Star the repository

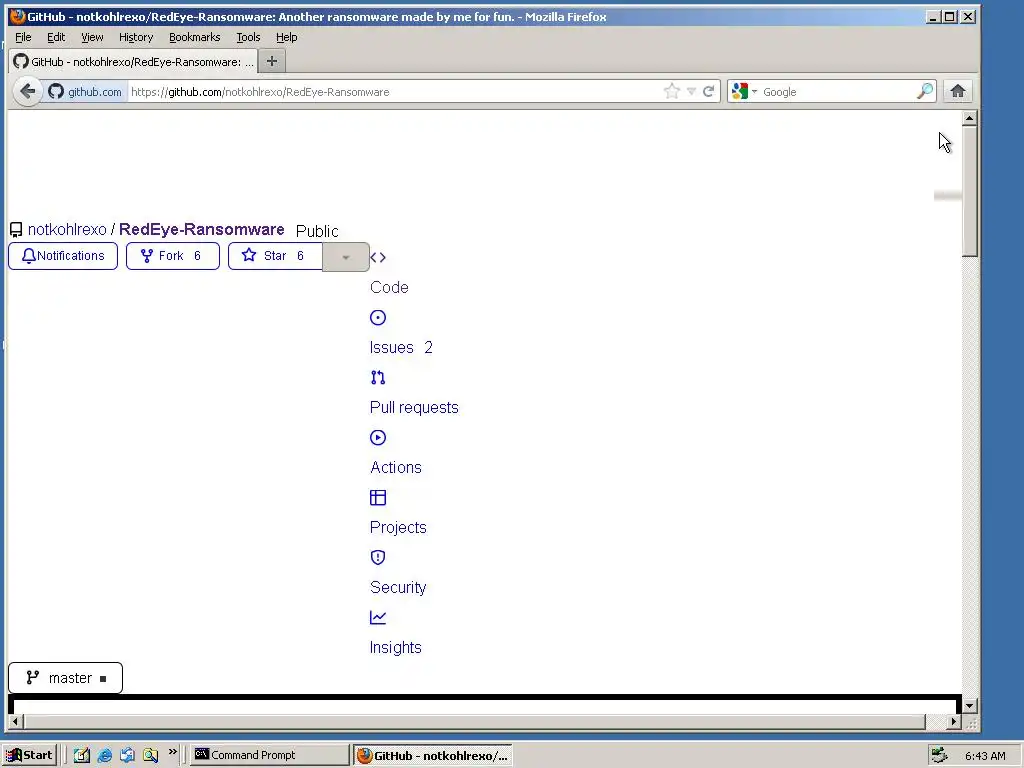tap(275, 256)
